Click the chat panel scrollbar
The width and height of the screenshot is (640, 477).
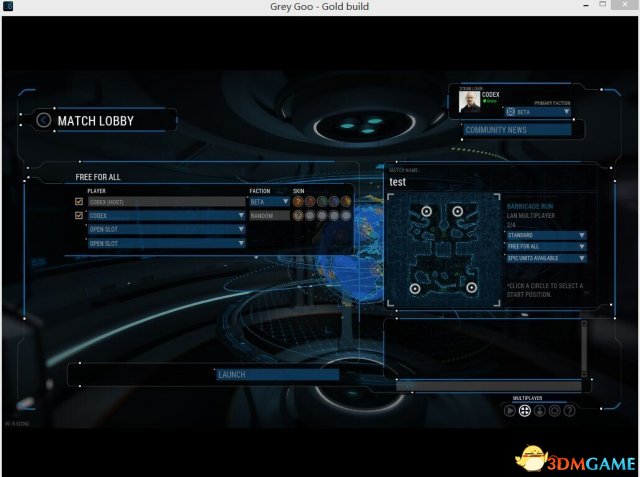click(584, 349)
